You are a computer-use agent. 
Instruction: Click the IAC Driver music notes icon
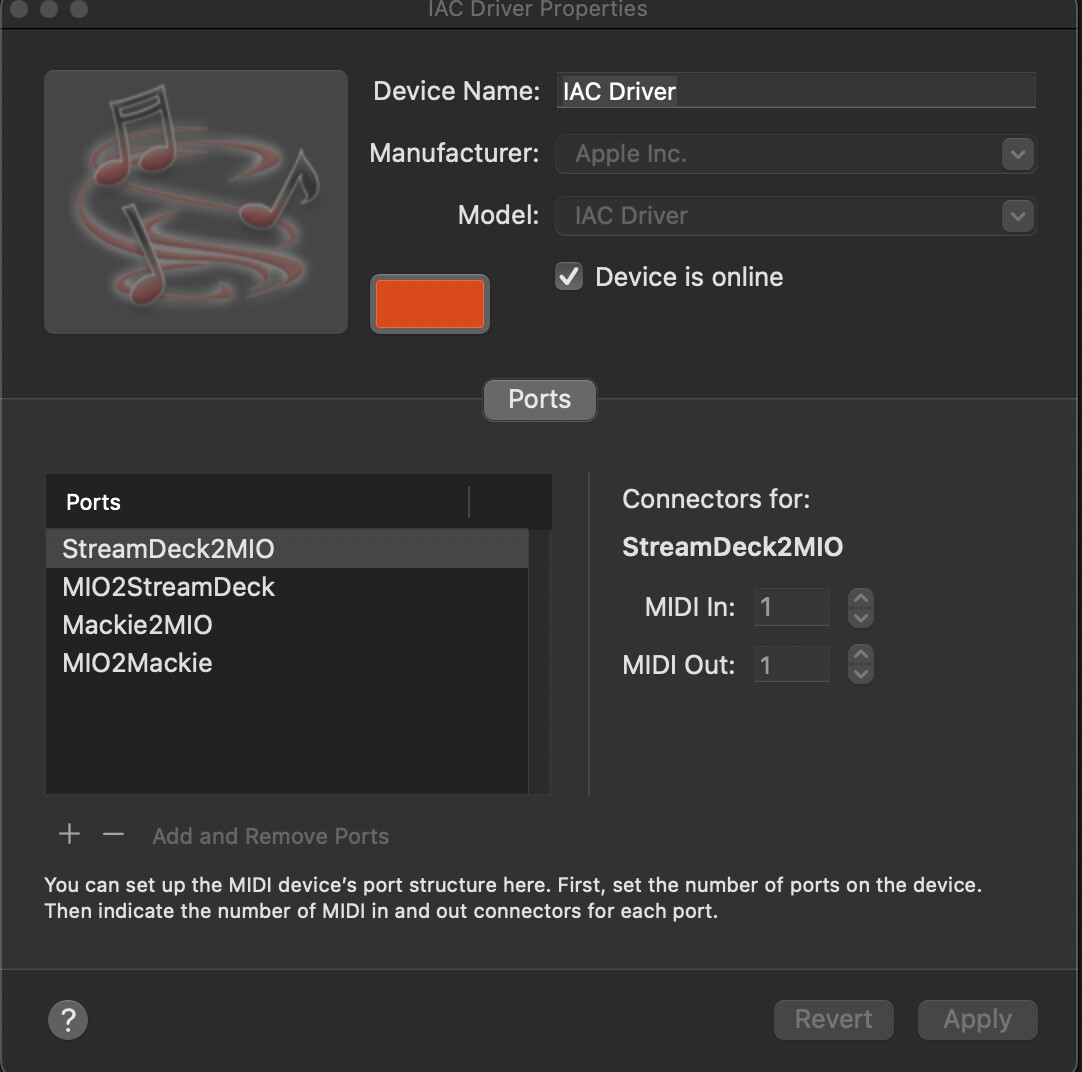[x=196, y=201]
